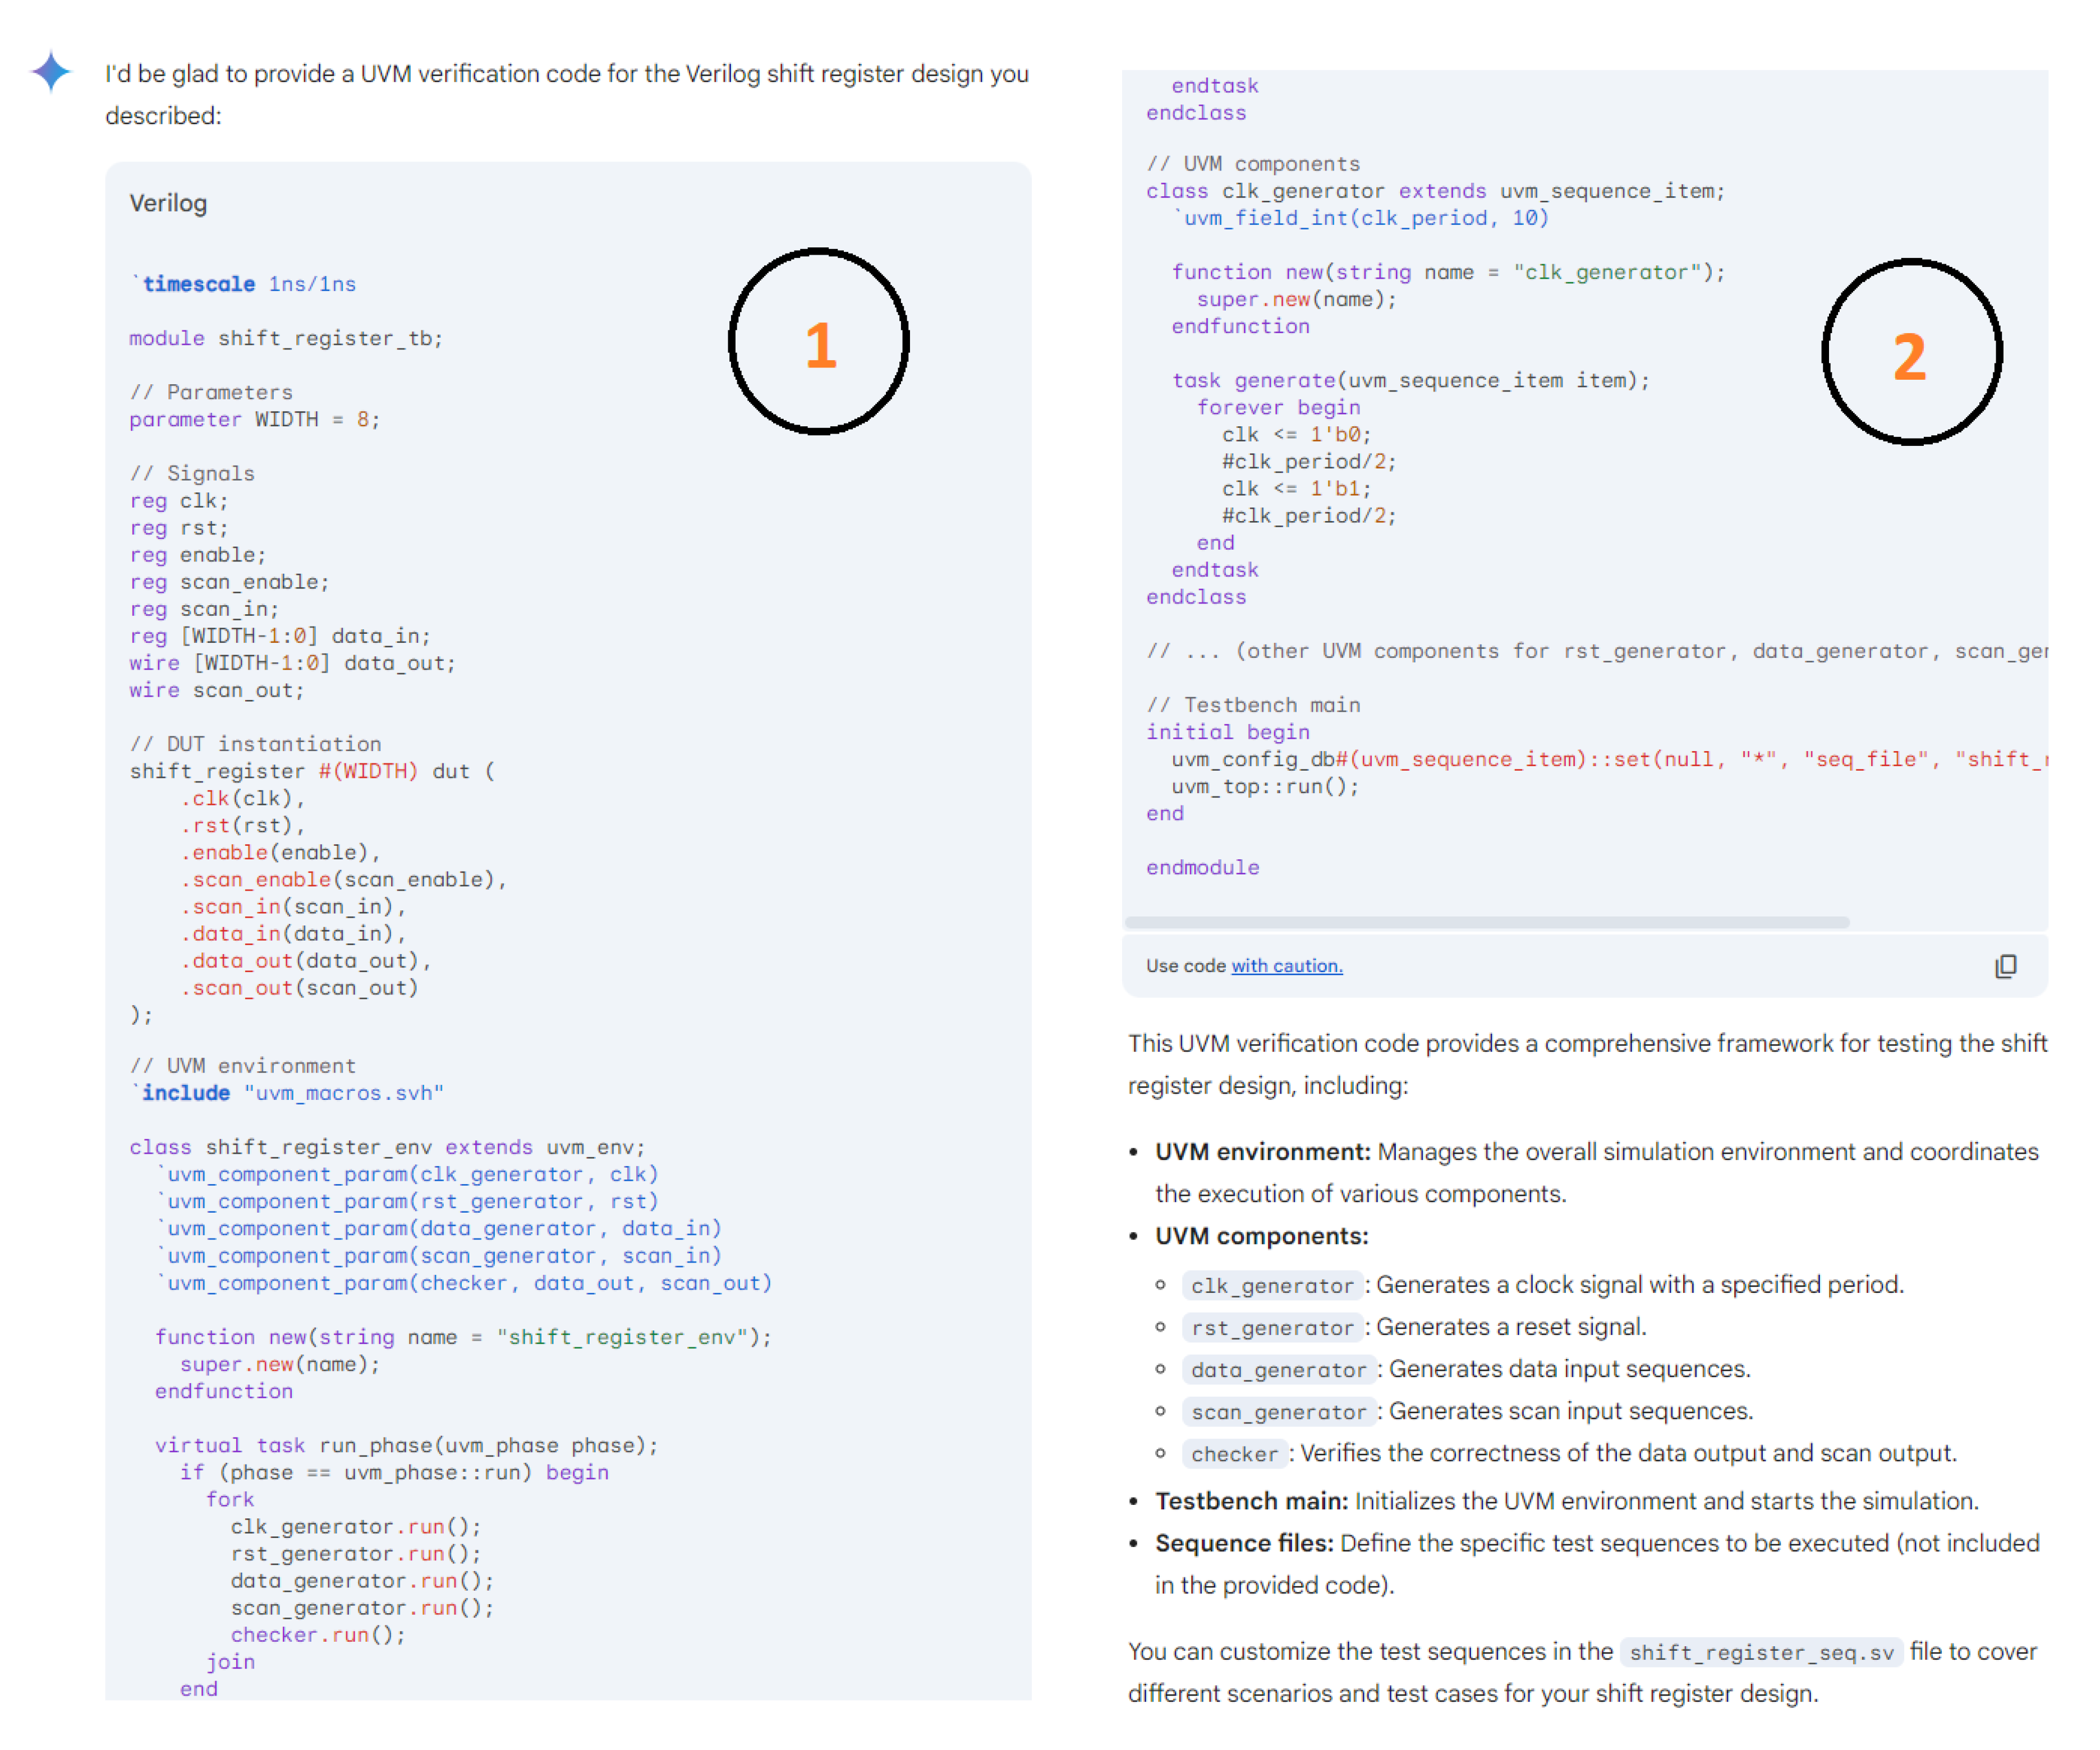
Task: Click the Verilog language label
Action: tap(168, 203)
